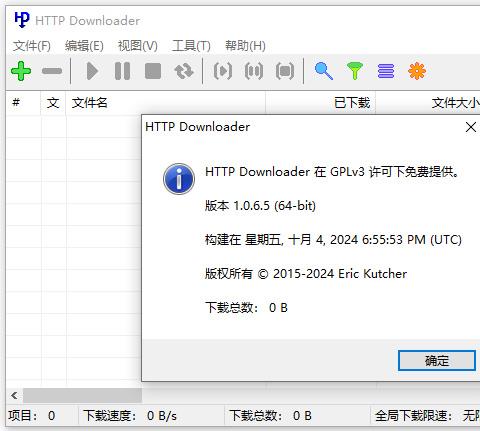The height and width of the screenshot is (431, 480).
Task: Close the HTTP Downloader about dialog
Action: (x=471, y=127)
